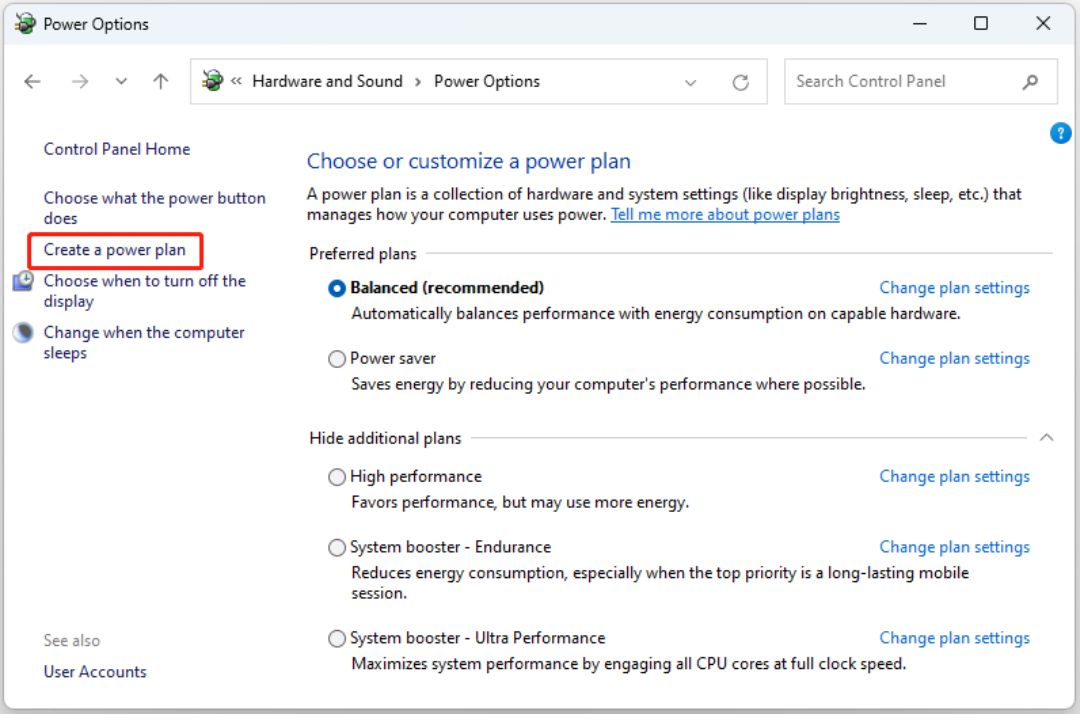This screenshot has height=720, width=1080.
Task: Open the recent pages dropdown arrow
Action: coord(120,81)
